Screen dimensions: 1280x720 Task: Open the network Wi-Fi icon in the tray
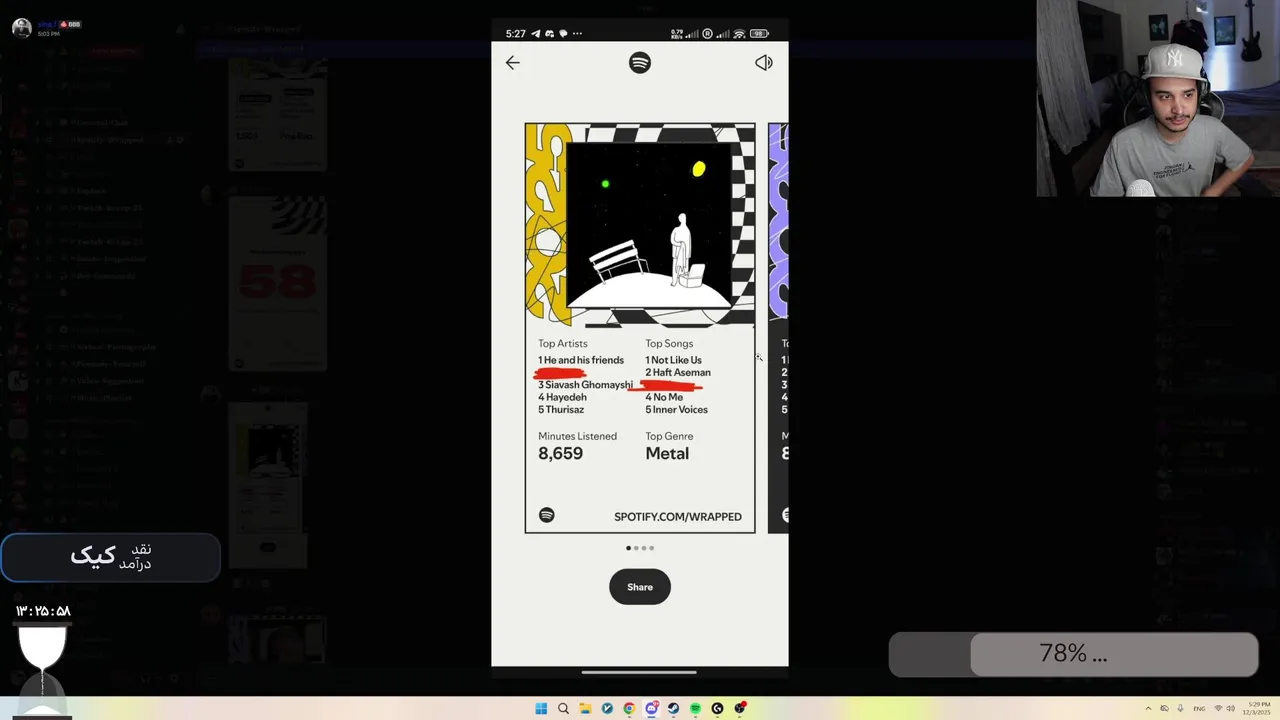click(x=1218, y=708)
